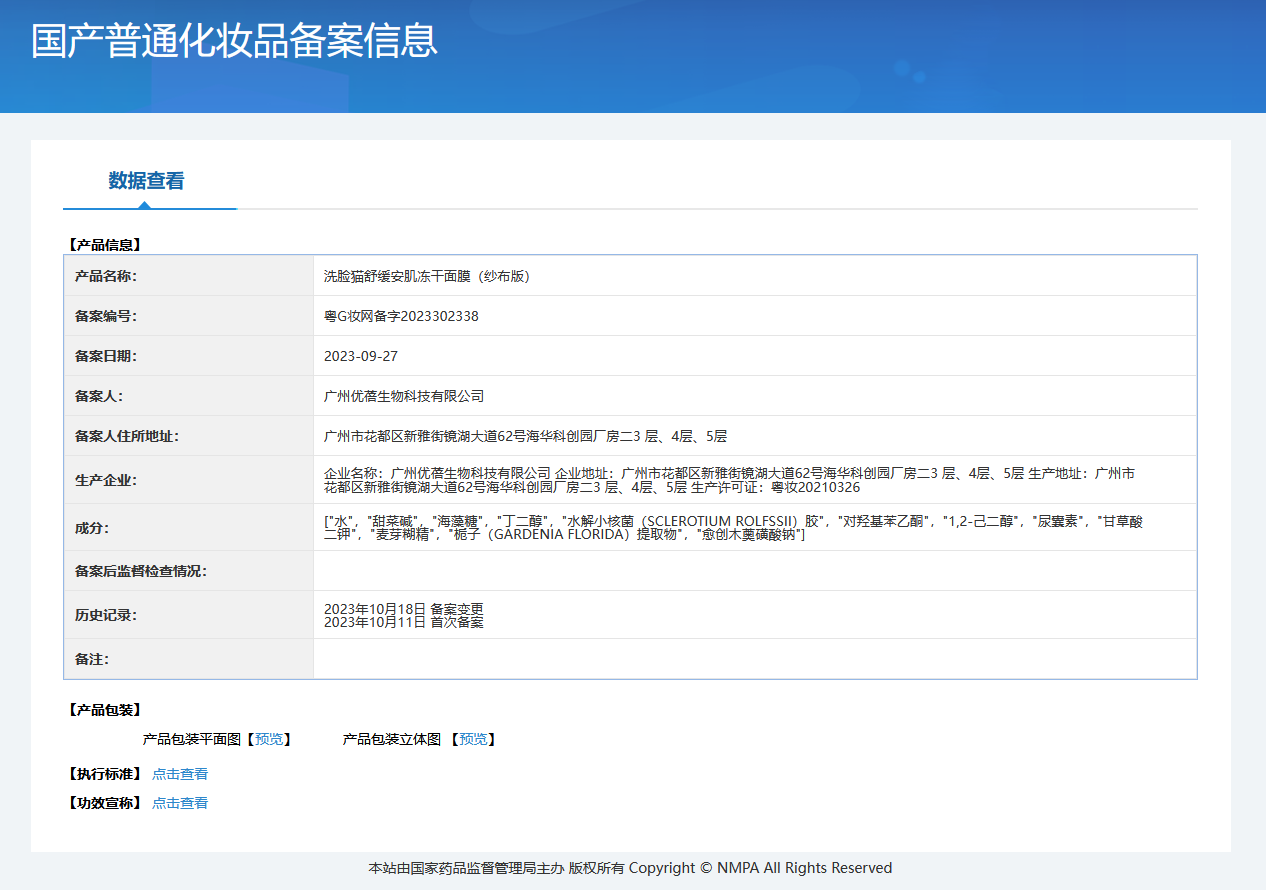1266x890 pixels.
Task: Click the 【产品包装】 section heading
Action: coord(105,710)
